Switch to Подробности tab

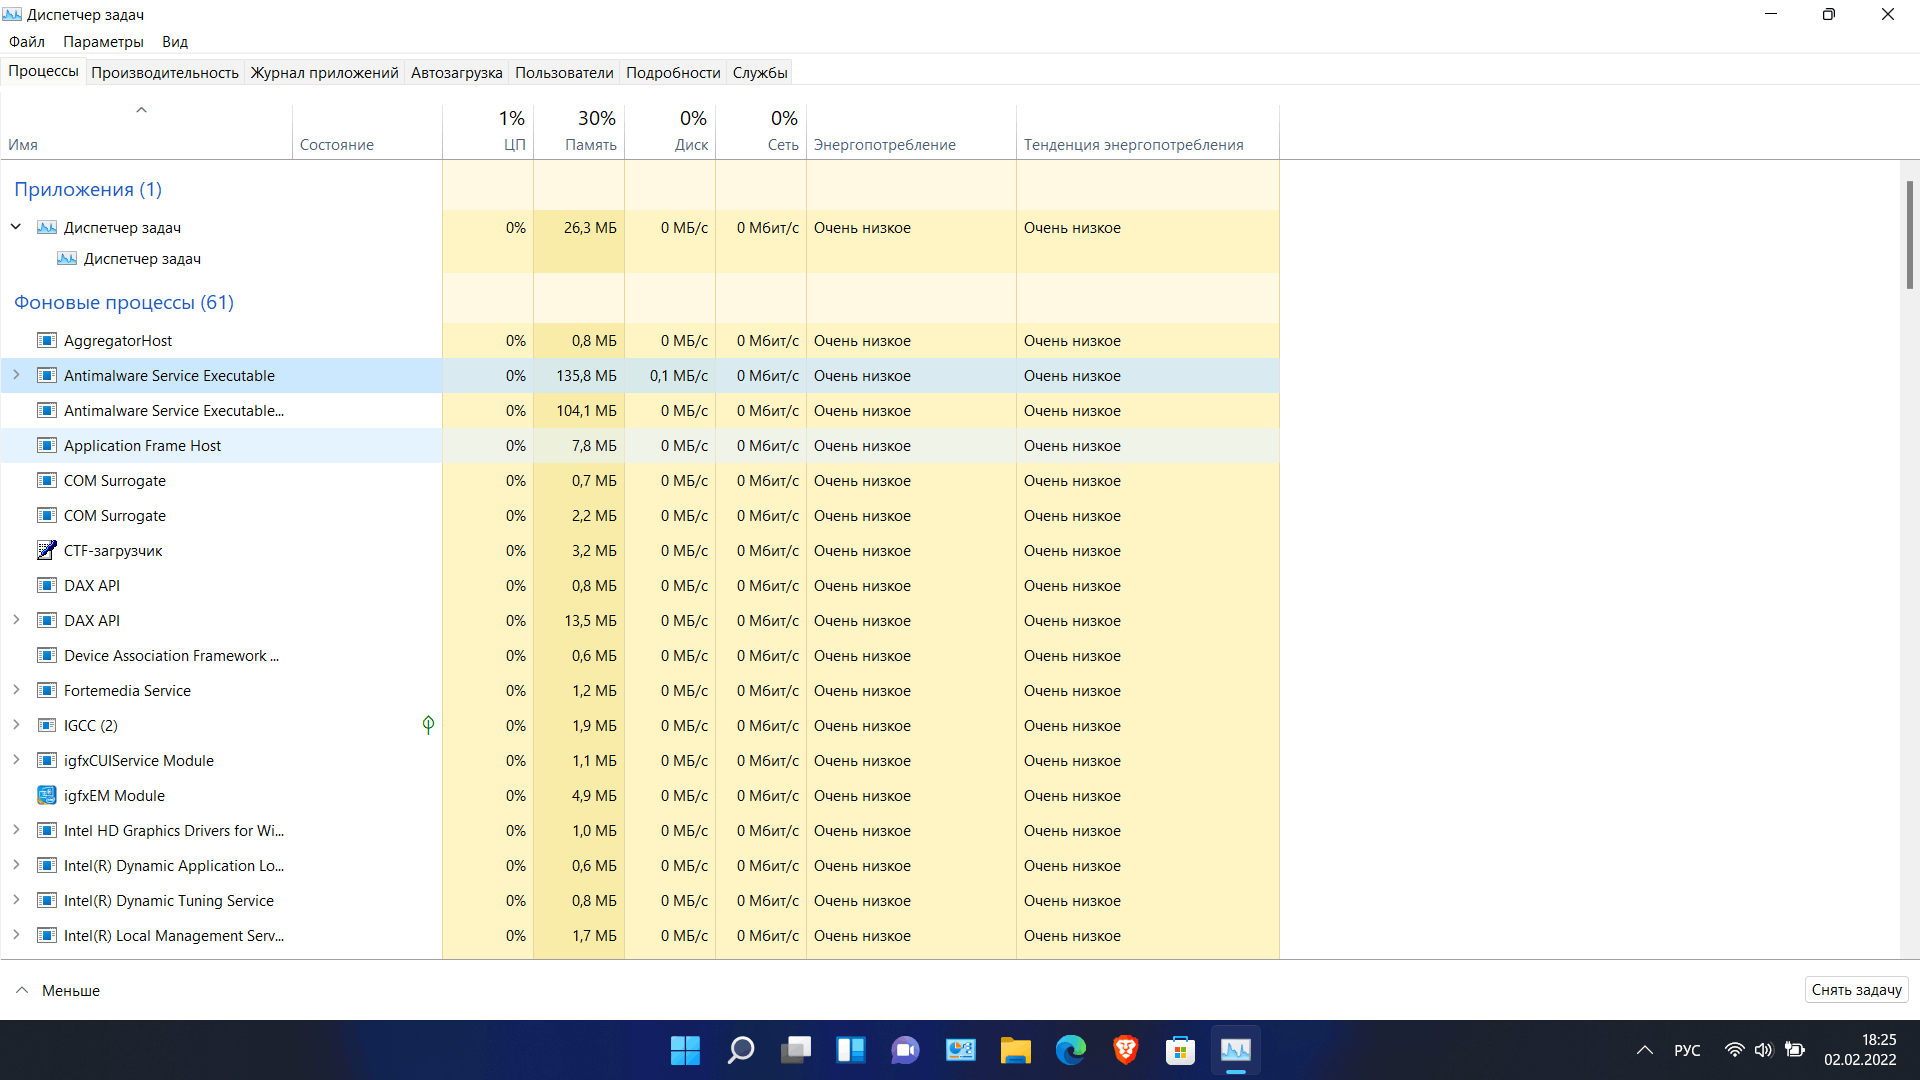coord(673,73)
